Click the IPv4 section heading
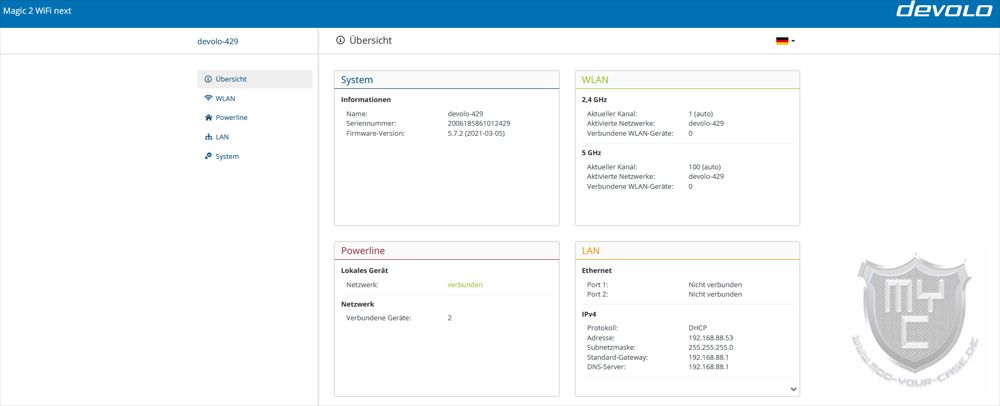The image size is (1000, 406). click(590, 314)
